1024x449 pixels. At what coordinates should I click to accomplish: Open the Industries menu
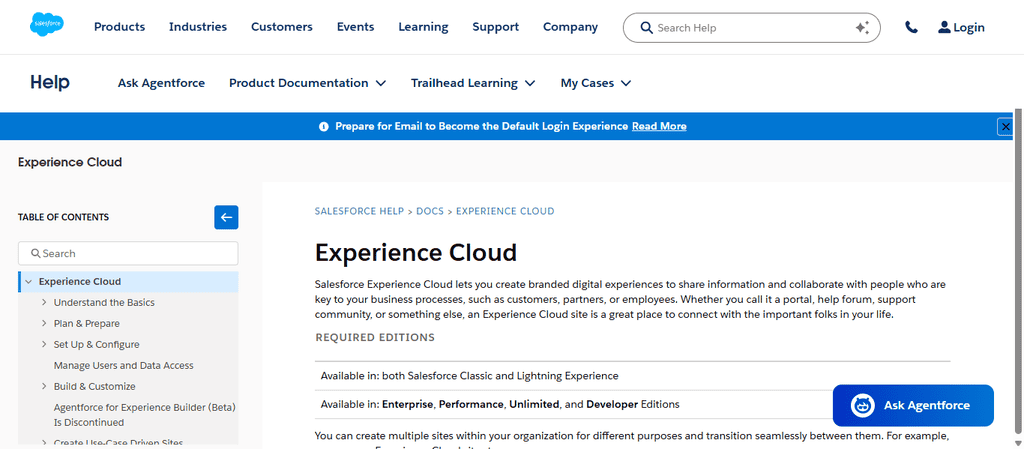click(x=198, y=27)
